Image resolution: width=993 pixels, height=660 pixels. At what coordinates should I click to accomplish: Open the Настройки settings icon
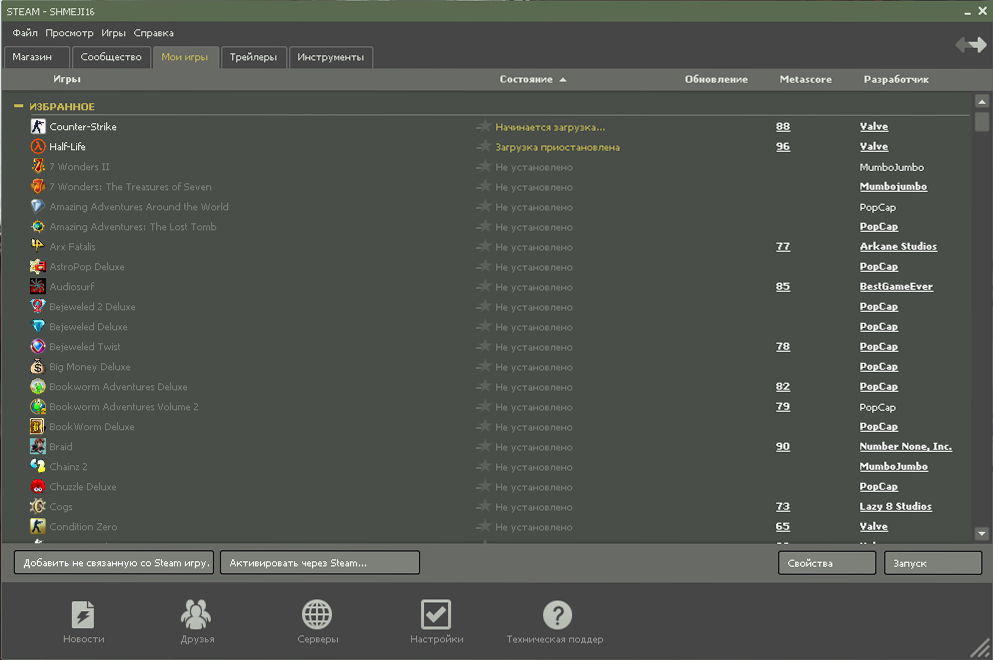coord(436,614)
